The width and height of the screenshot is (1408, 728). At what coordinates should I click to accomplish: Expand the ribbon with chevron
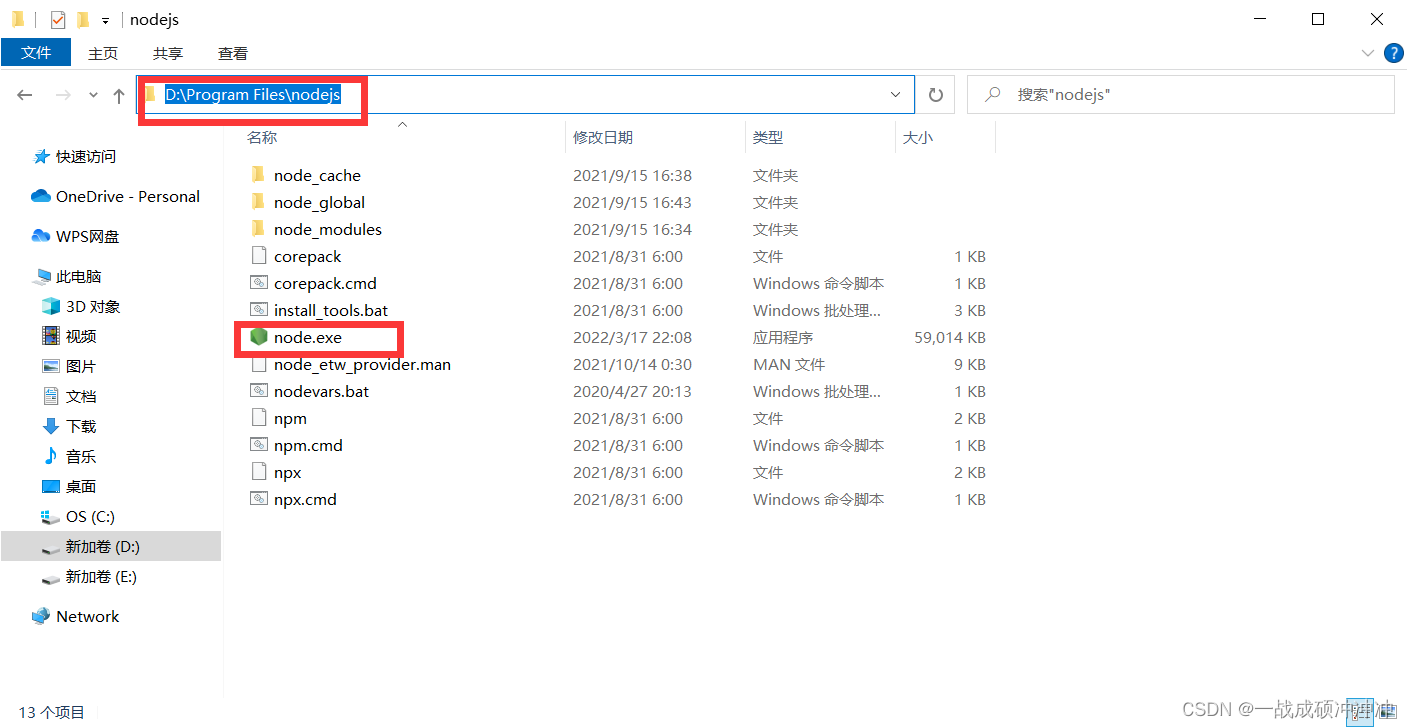tap(1368, 53)
